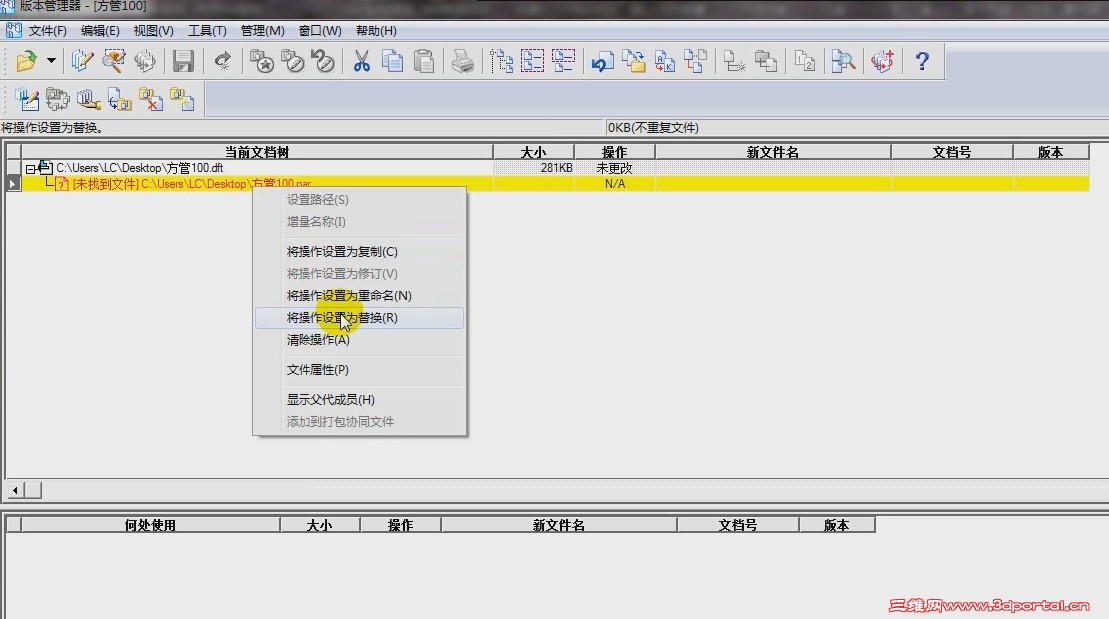Open the 工具(T) menu

pos(207,30)
